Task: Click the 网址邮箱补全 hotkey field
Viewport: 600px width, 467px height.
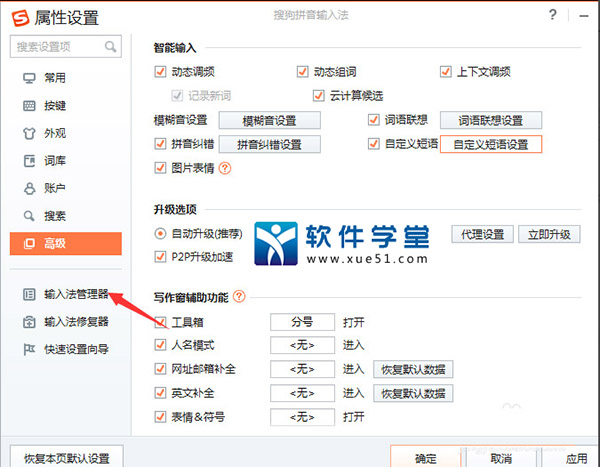Action: [x=302, y=369]
